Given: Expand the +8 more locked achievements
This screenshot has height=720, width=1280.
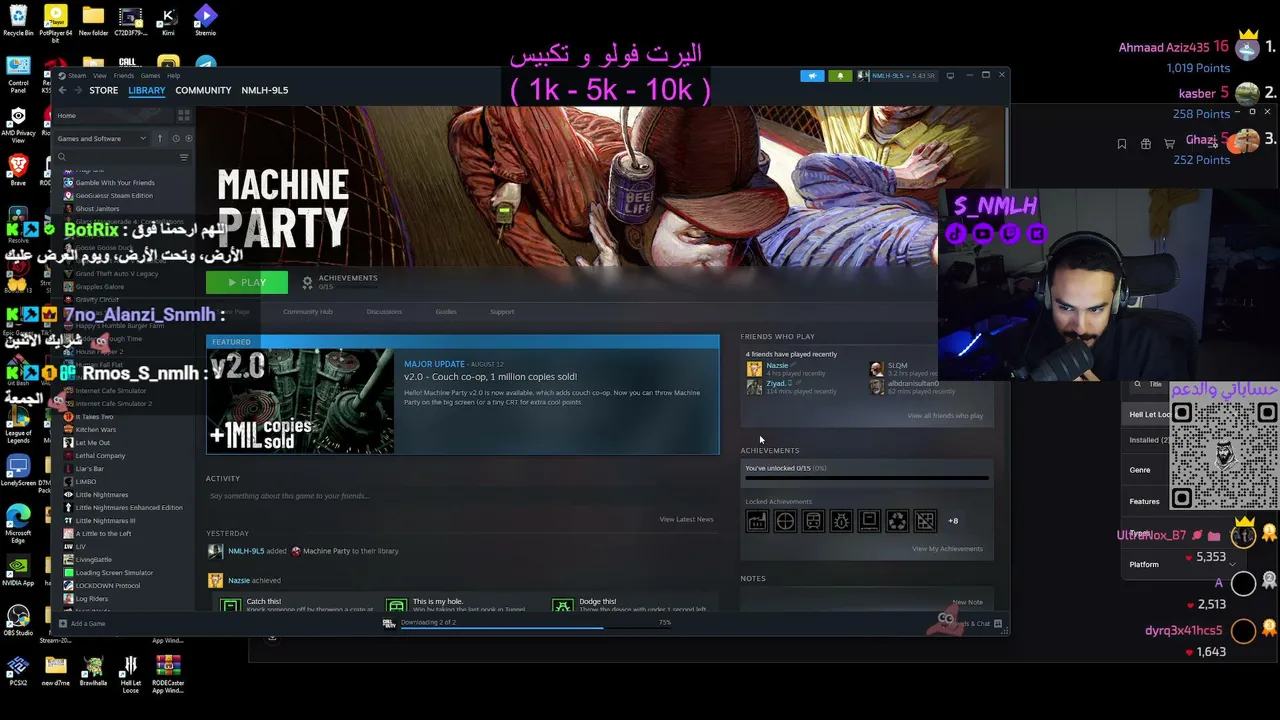Looking at the screenshot, I should tap(953, 521).
